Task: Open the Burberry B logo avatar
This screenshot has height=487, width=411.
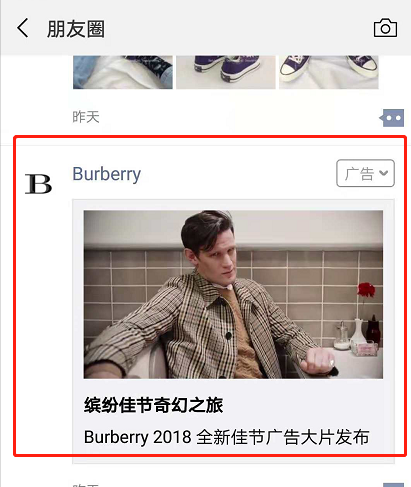Action: tap(39, 184)
